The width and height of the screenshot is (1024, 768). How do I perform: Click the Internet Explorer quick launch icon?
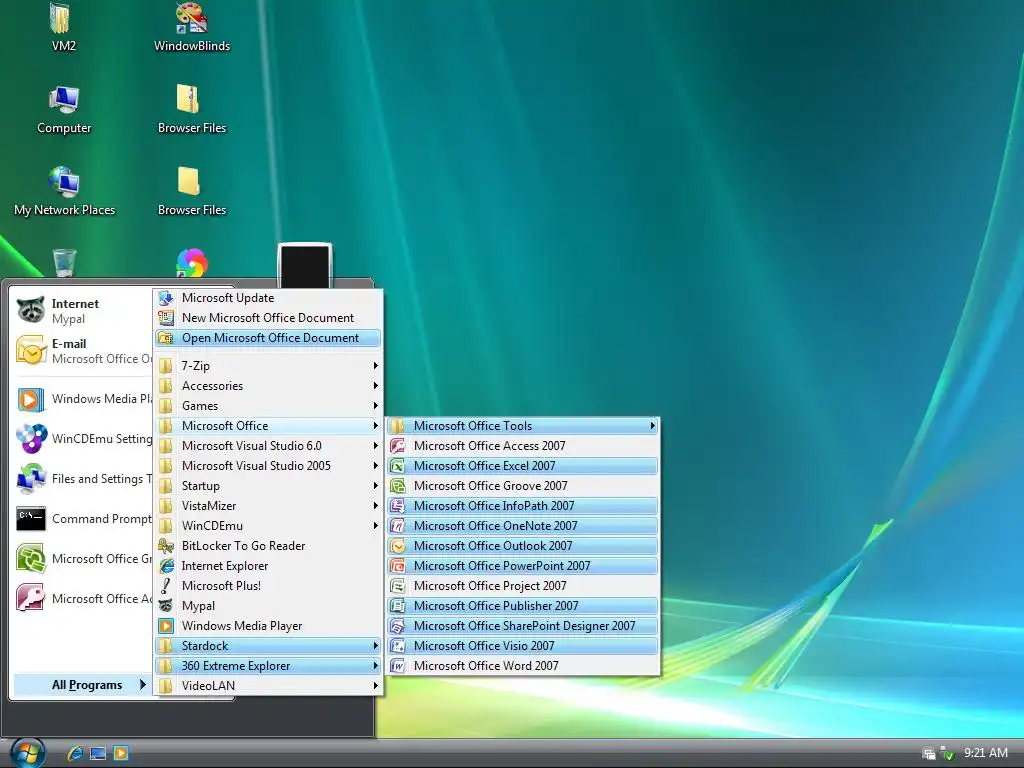75,753
